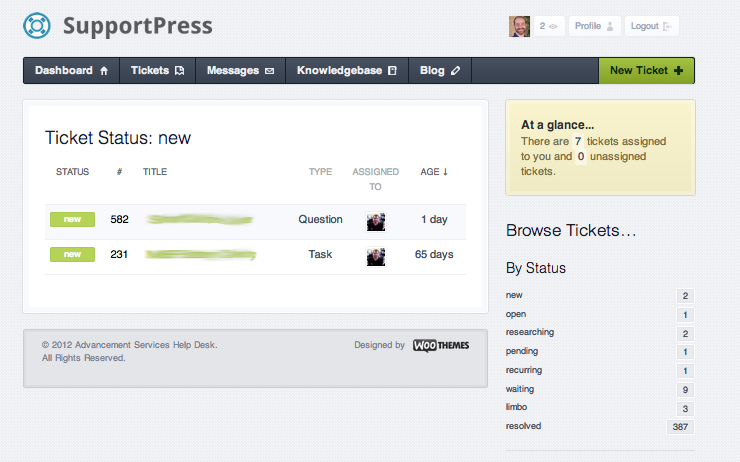The image size is (740, 462).
Task: Click the SupportPress site title
Action: click(138, 26)
